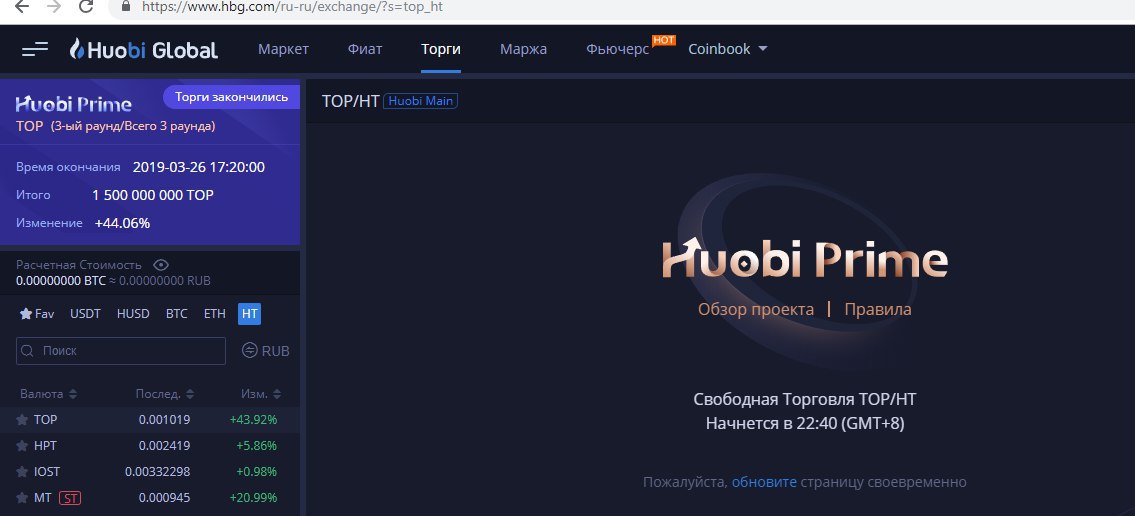Screen dimensions: 1135x516
Task: Favorite the HPT pair star
Action: pos(22,446)
